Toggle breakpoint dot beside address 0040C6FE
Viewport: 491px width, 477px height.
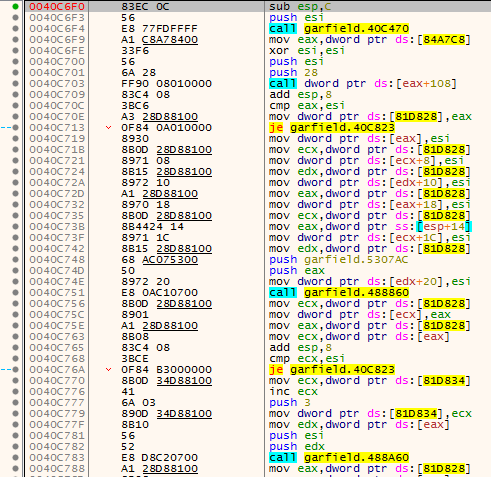click(15, 51)
